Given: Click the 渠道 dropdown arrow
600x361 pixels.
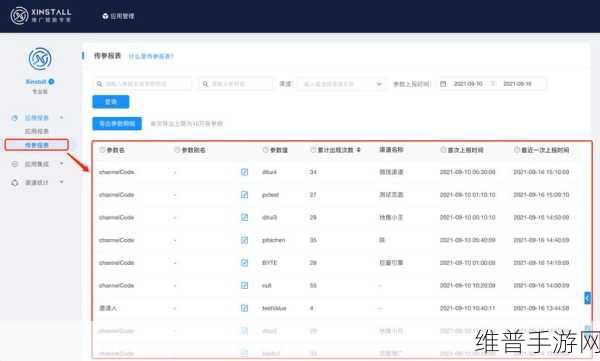Looking at the screenshot, I should coord(379,84).
